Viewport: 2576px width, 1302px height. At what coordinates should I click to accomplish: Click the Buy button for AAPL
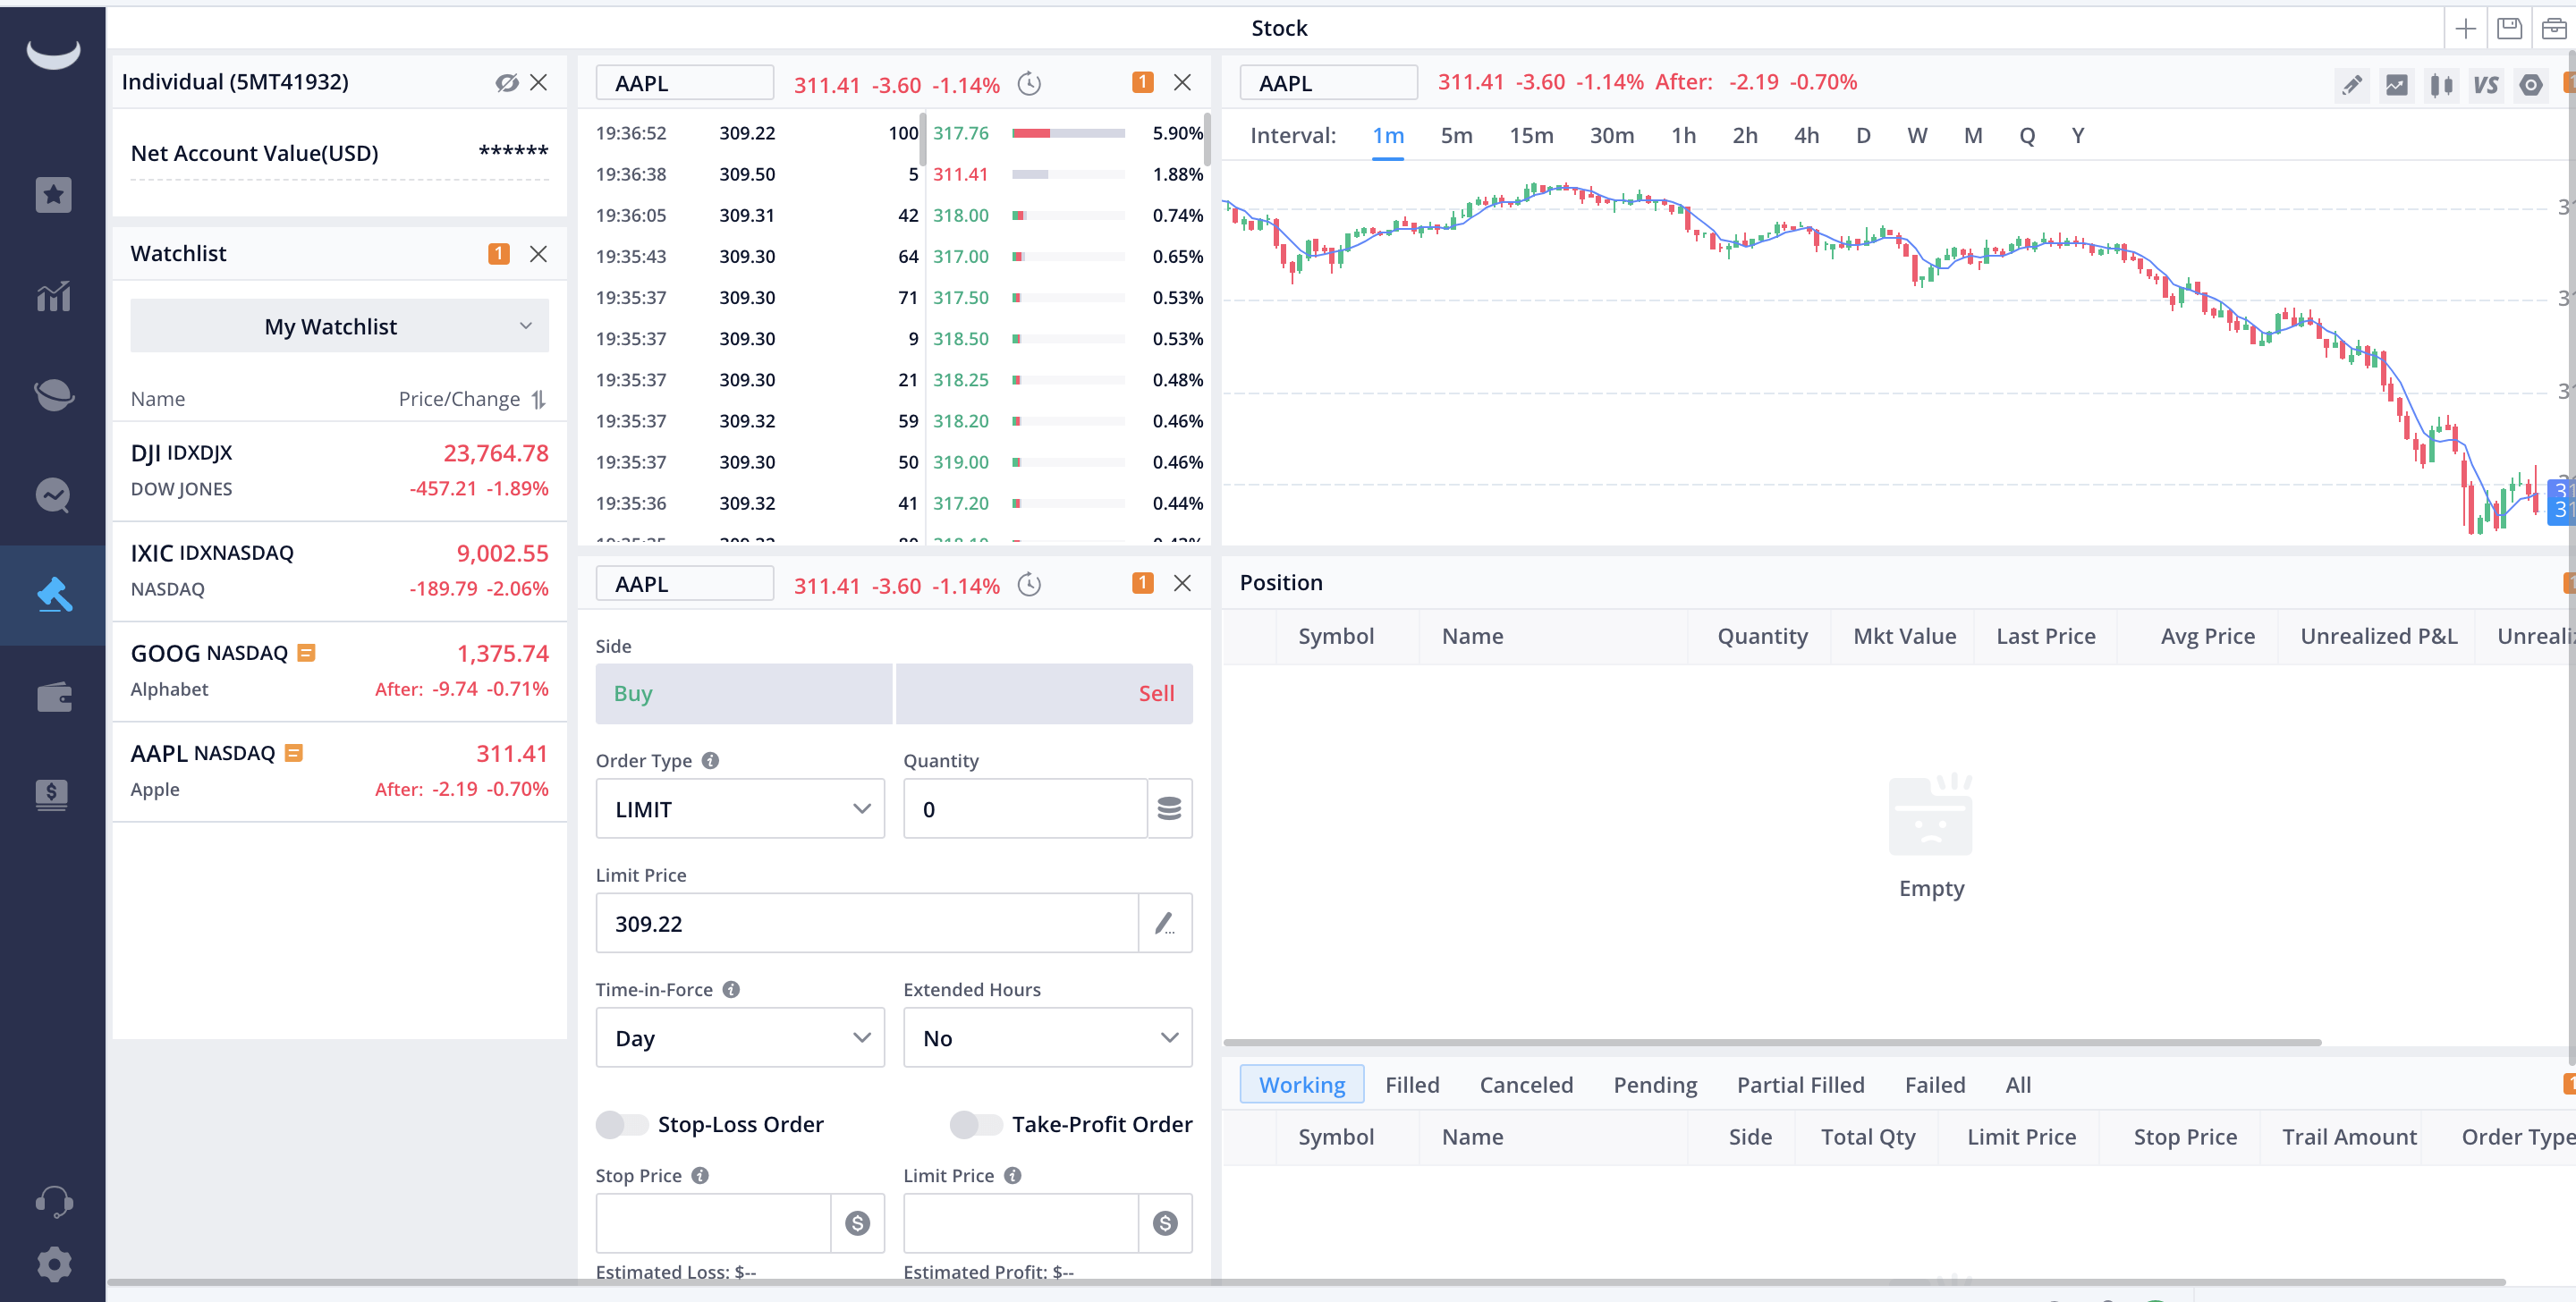pos(744,694)
